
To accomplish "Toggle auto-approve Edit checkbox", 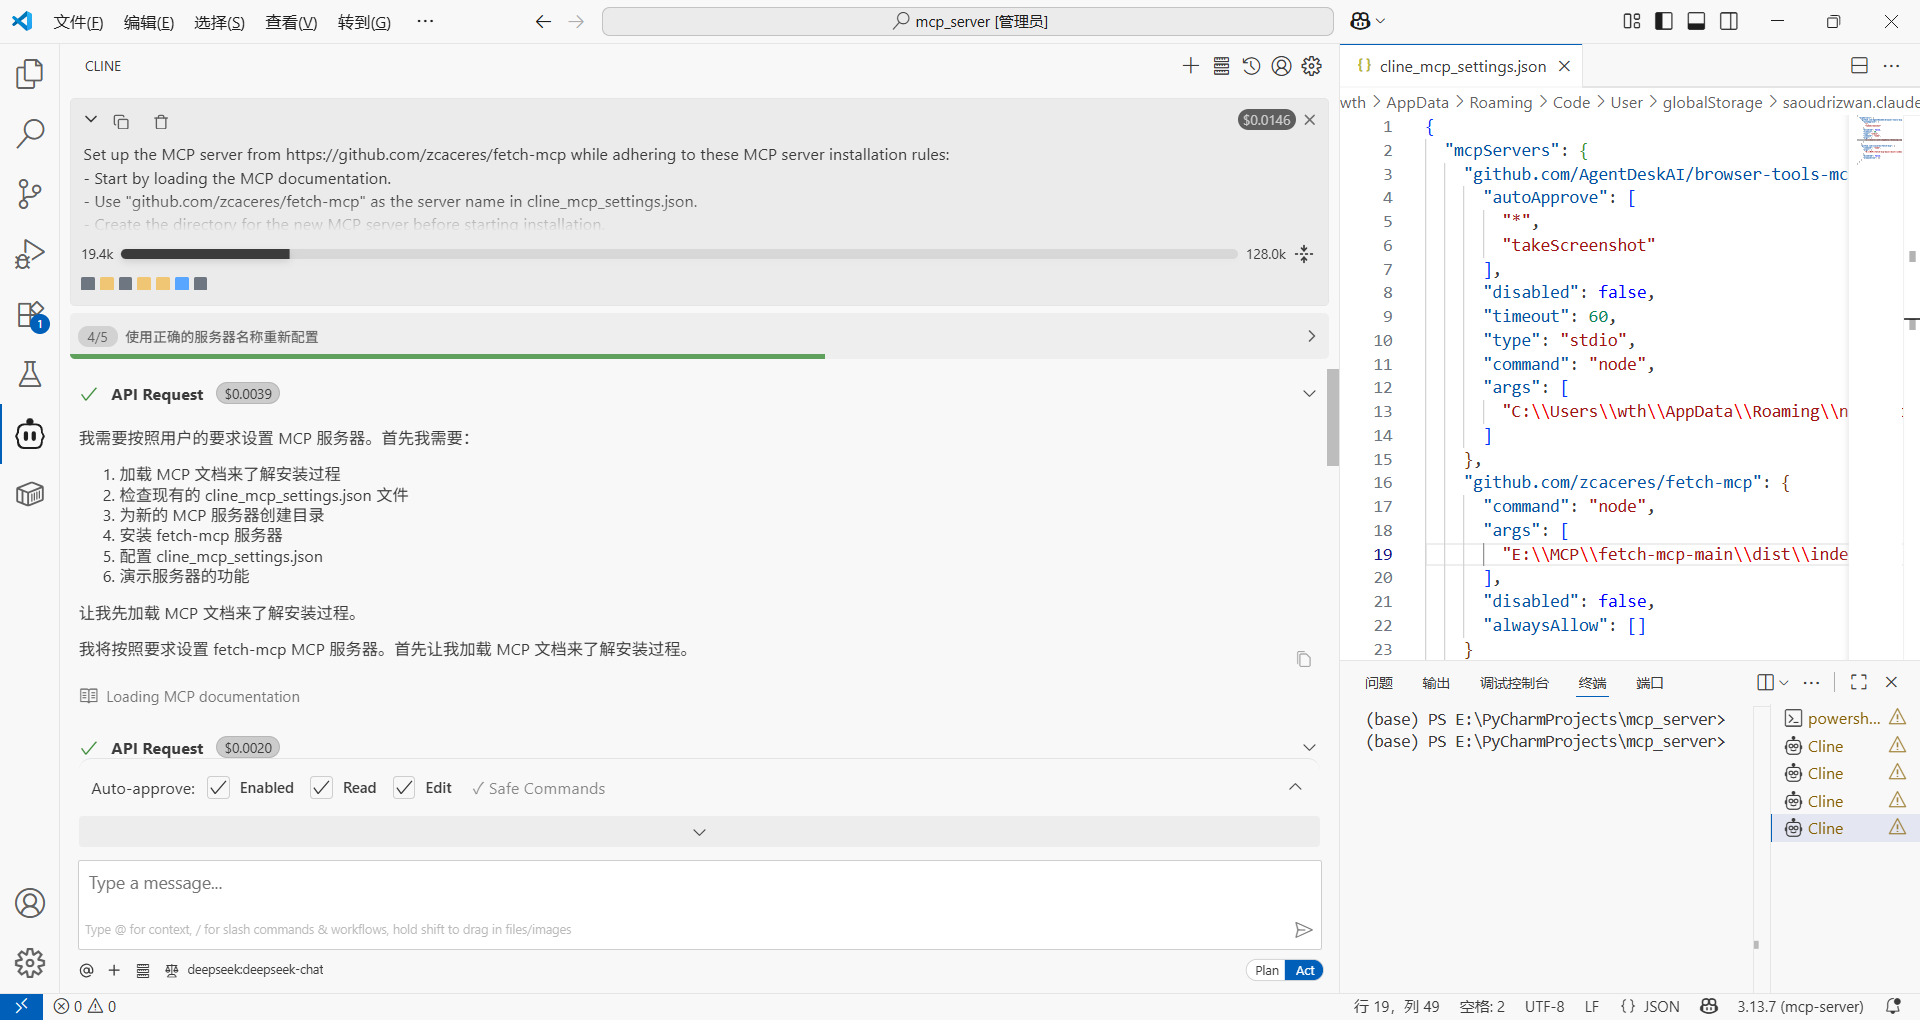I will pyautogui.click(x=404, y=788).
